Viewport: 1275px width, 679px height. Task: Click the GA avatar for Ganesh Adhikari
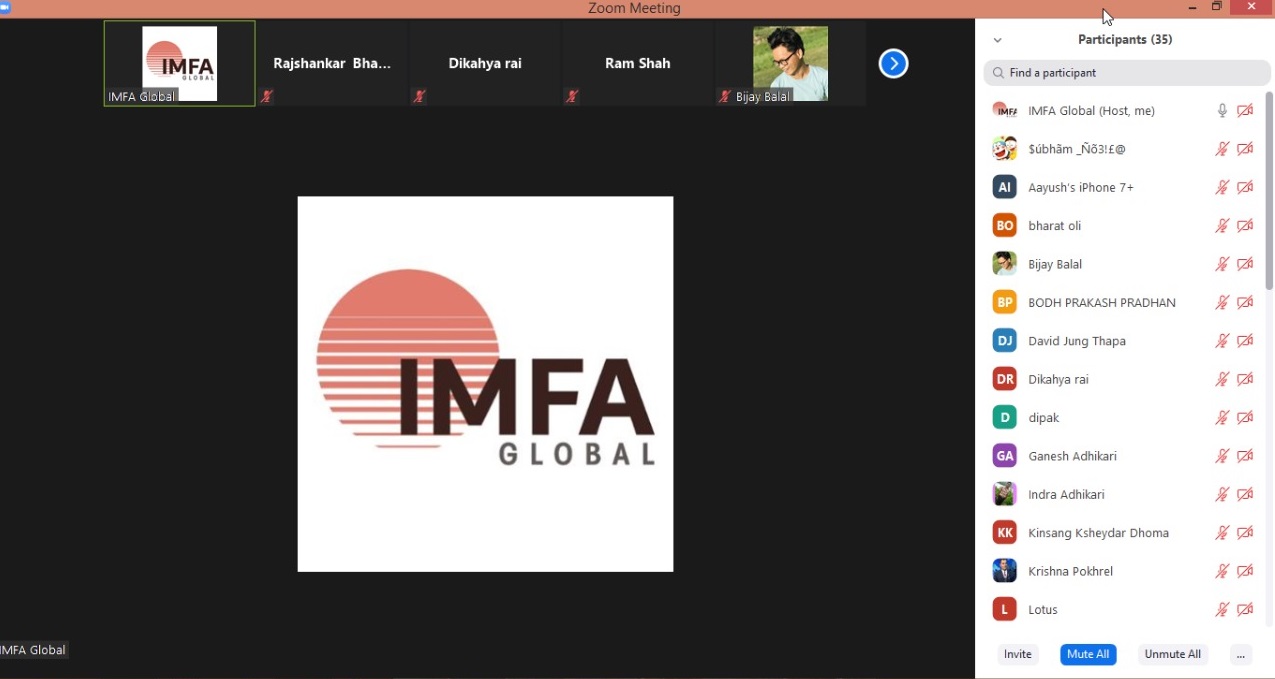click(1004, 456)
